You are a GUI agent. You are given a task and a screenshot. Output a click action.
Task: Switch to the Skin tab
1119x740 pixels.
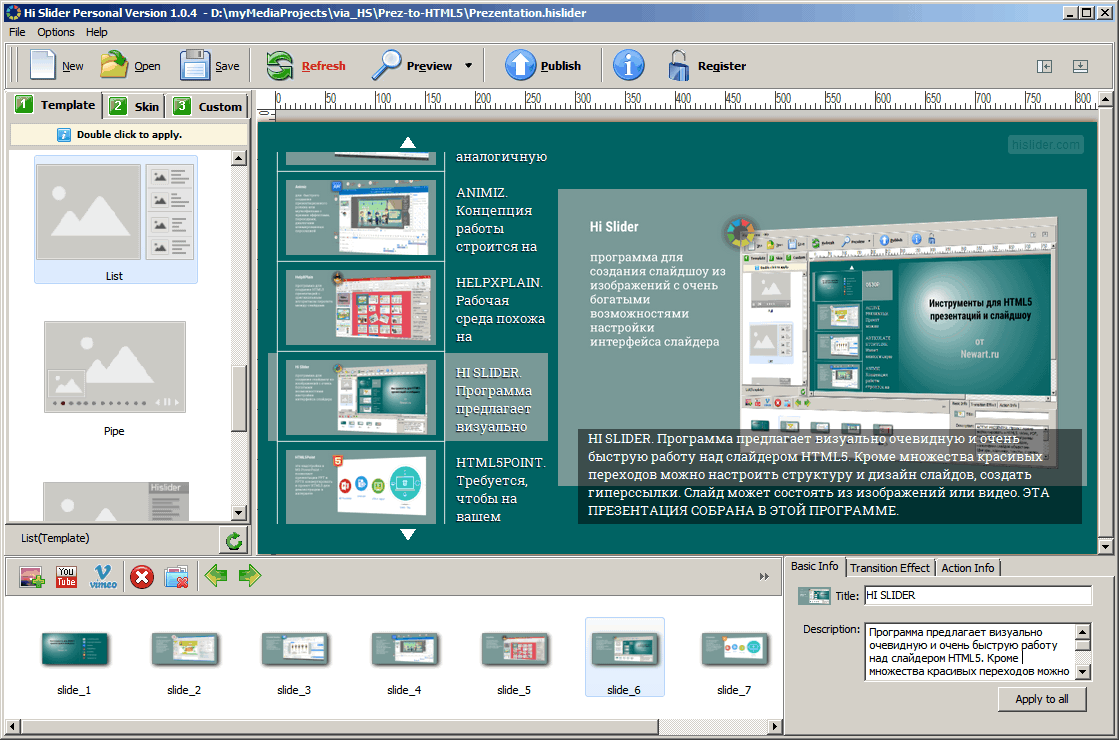pos(135,106)
